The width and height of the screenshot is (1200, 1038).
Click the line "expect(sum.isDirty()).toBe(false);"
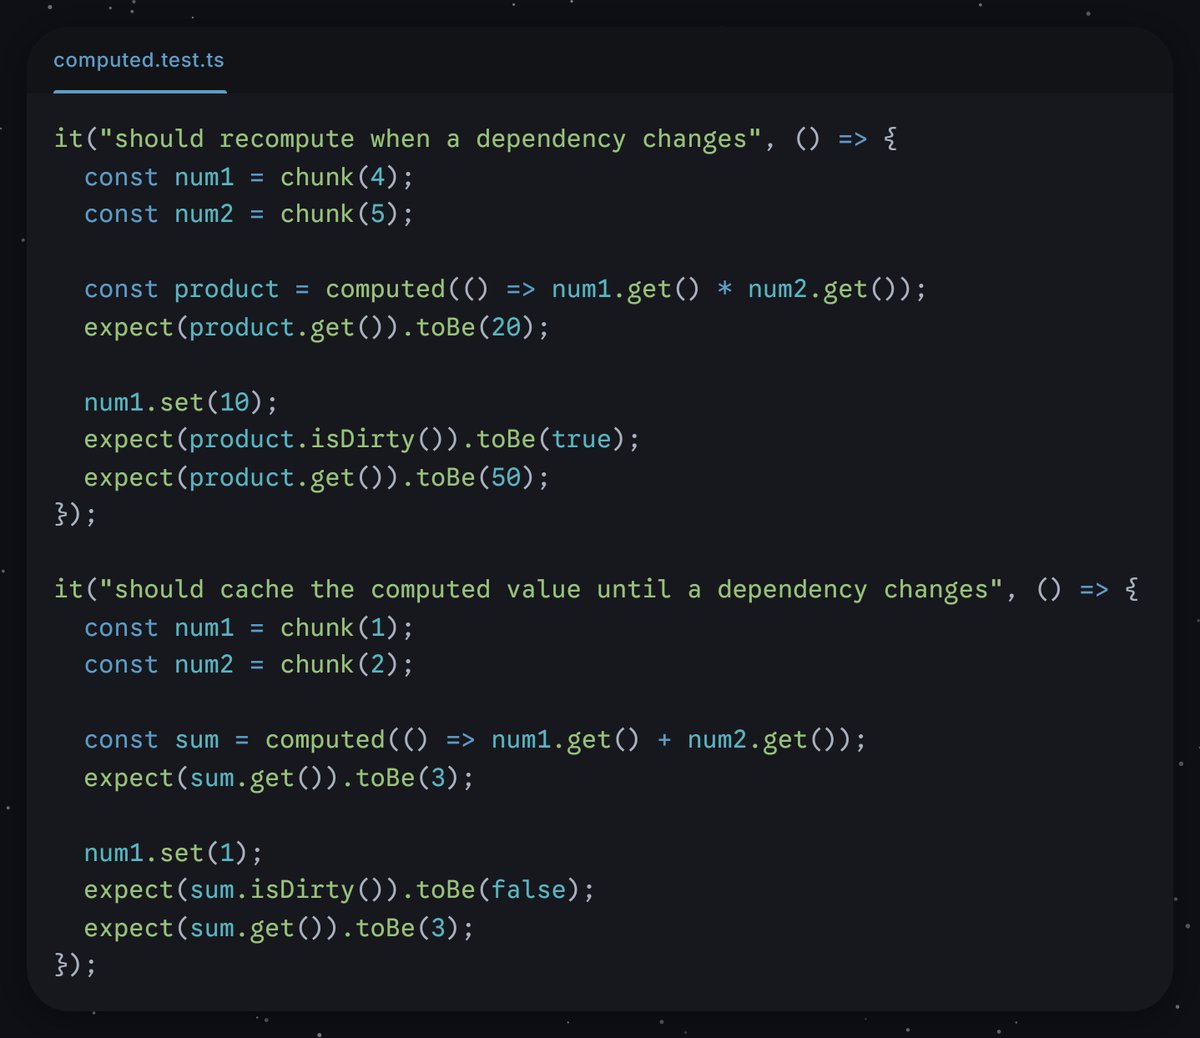(339, 890)
